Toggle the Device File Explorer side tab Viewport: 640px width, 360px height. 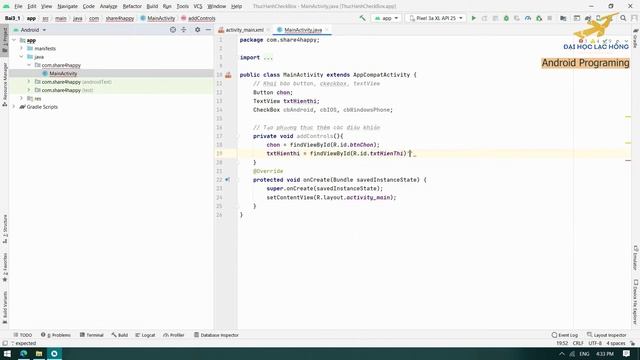(636, 301)
